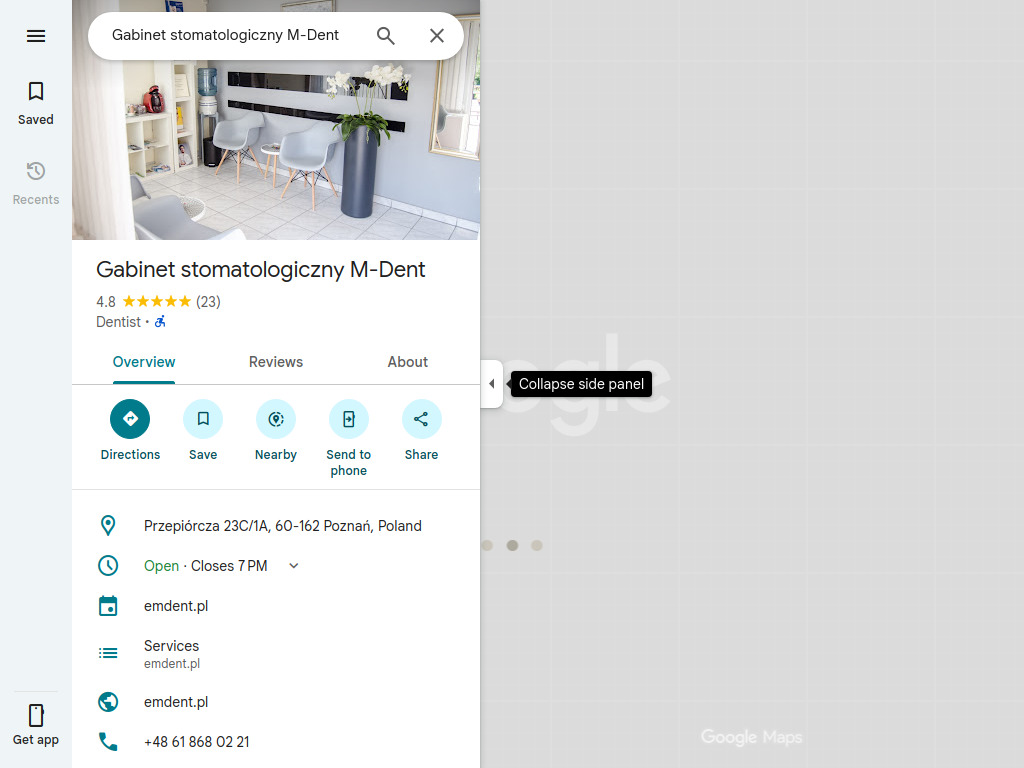Click the globe website icon

108,702
